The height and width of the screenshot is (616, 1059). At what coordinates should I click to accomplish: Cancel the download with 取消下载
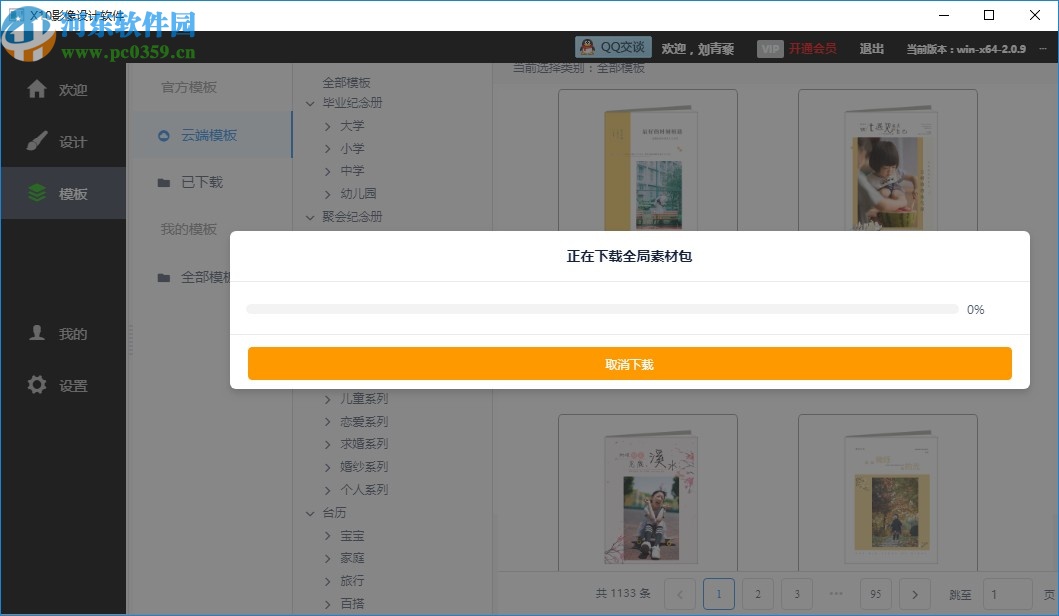click(630, 364)
